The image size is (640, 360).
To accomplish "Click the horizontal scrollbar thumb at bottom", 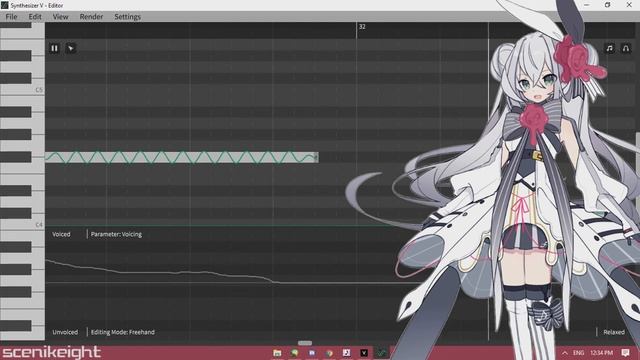I will click(305, 343).
